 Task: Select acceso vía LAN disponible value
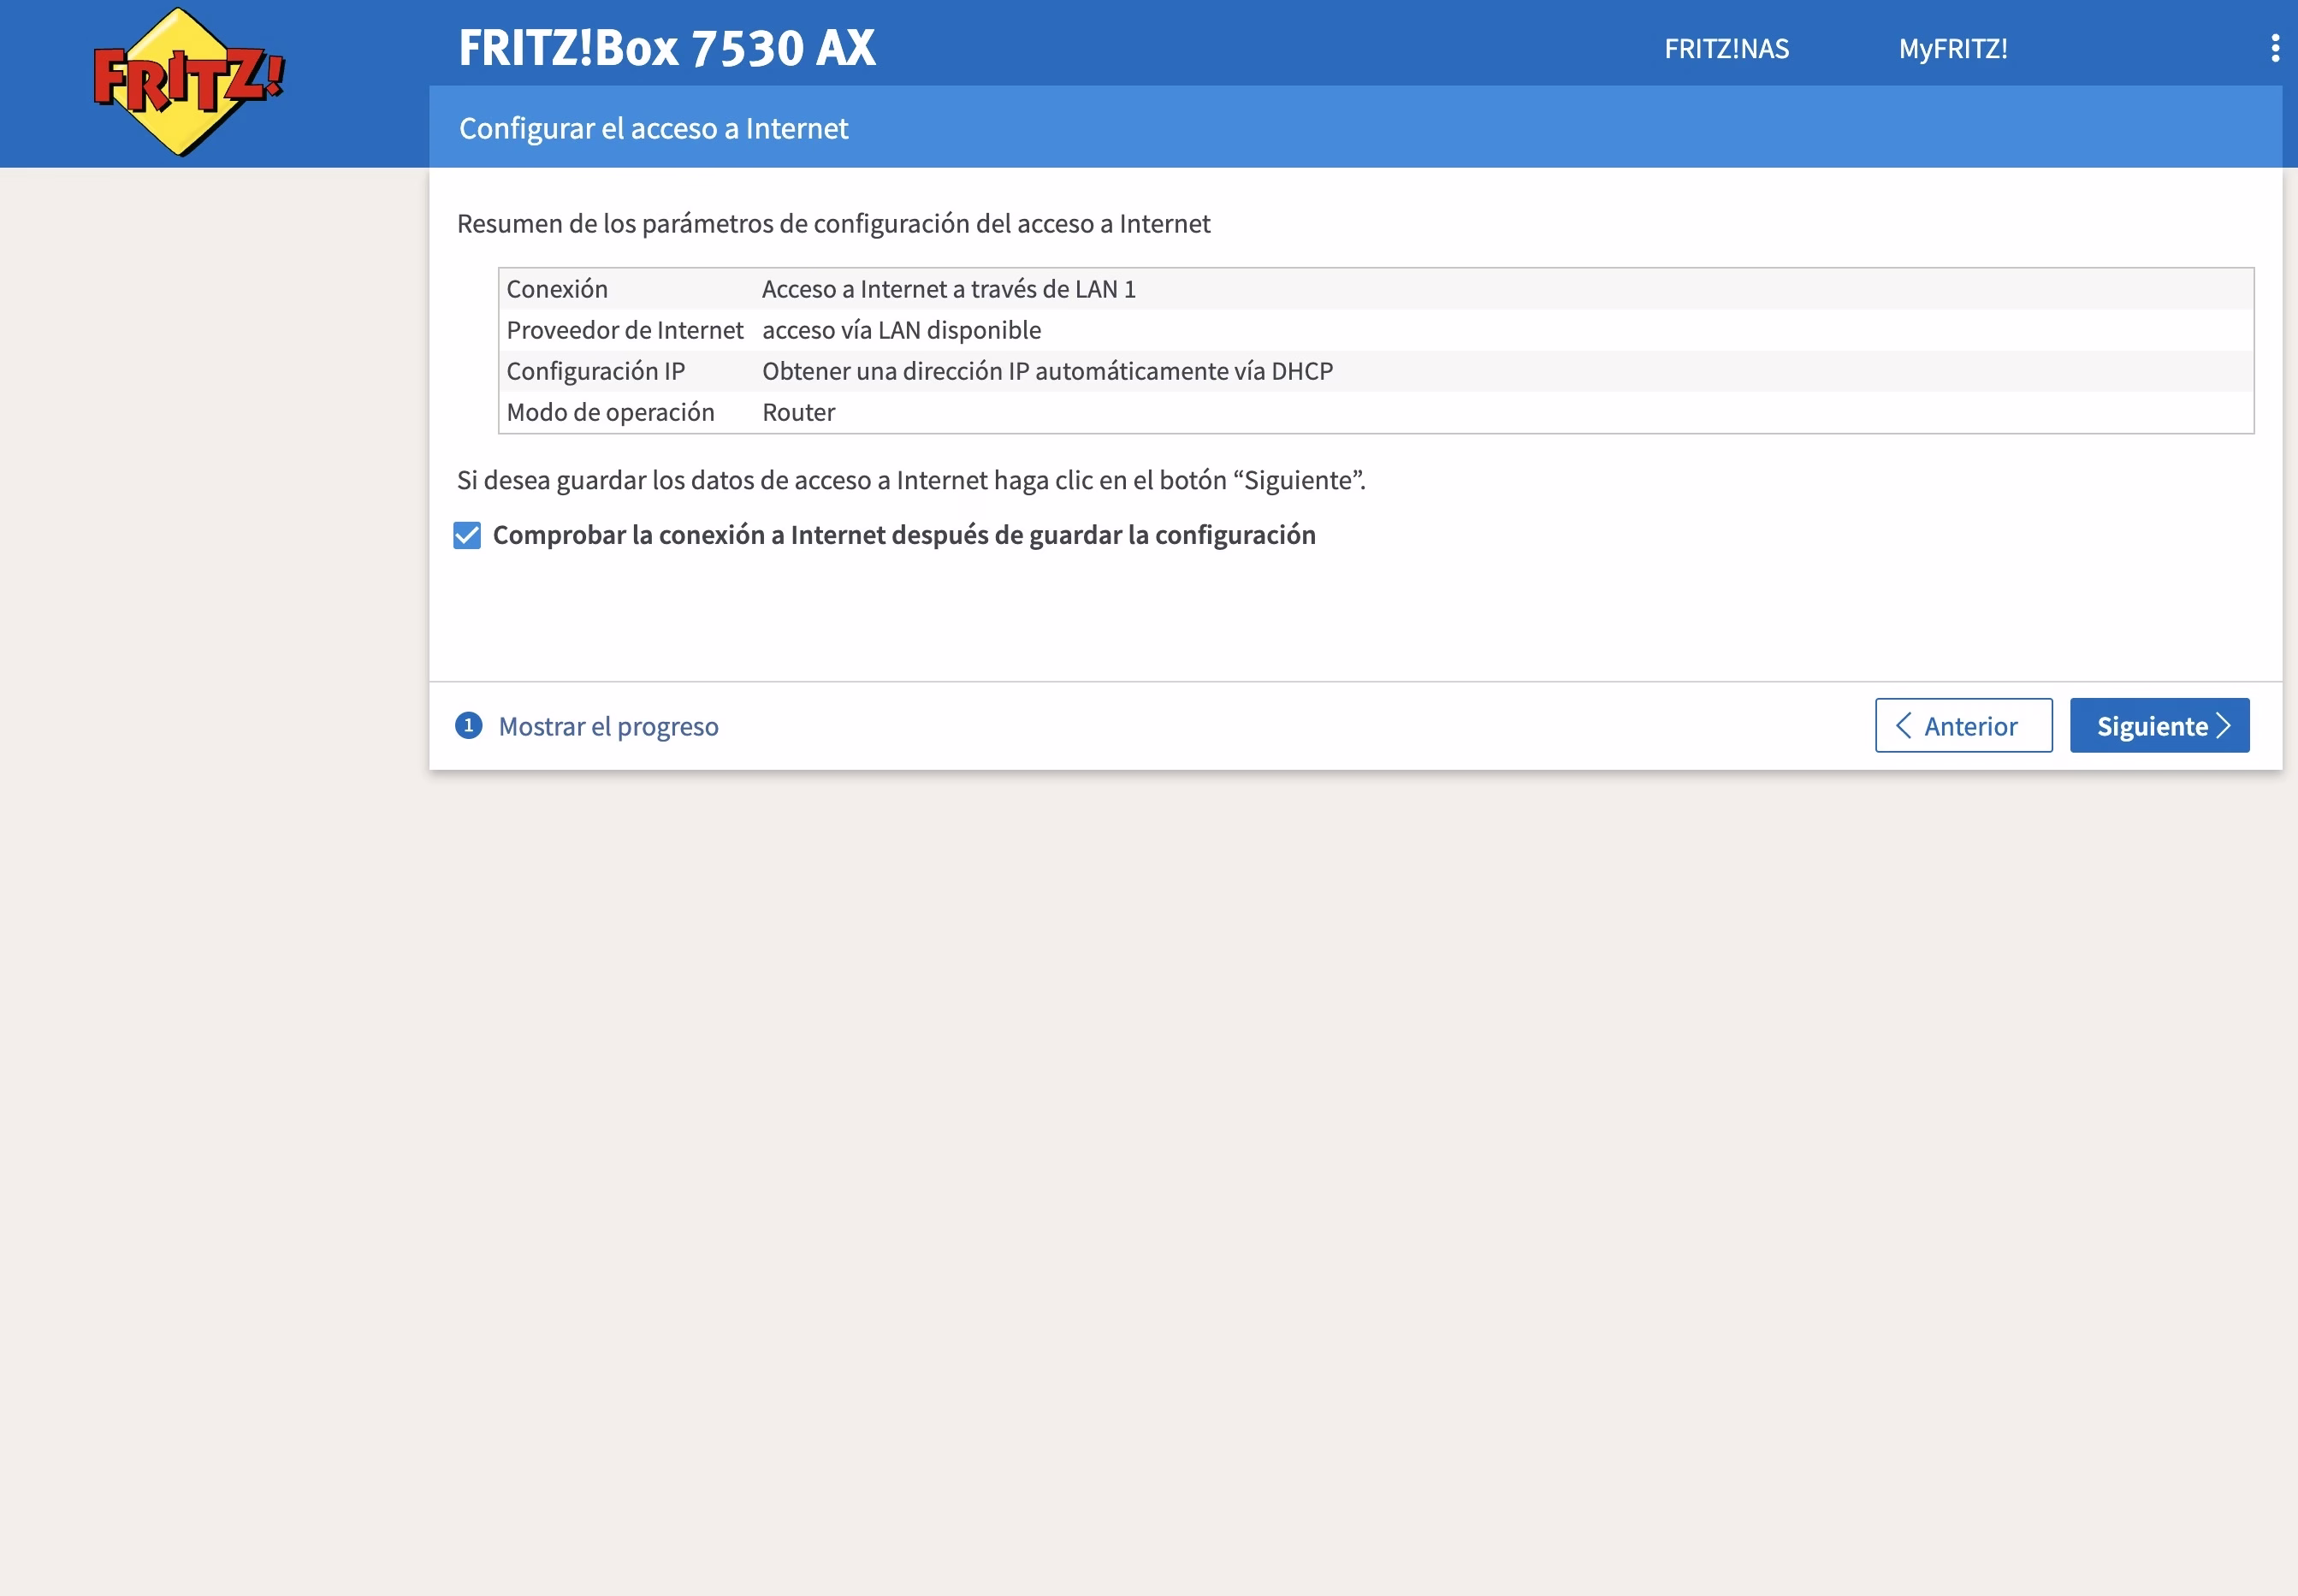(901, 330)
